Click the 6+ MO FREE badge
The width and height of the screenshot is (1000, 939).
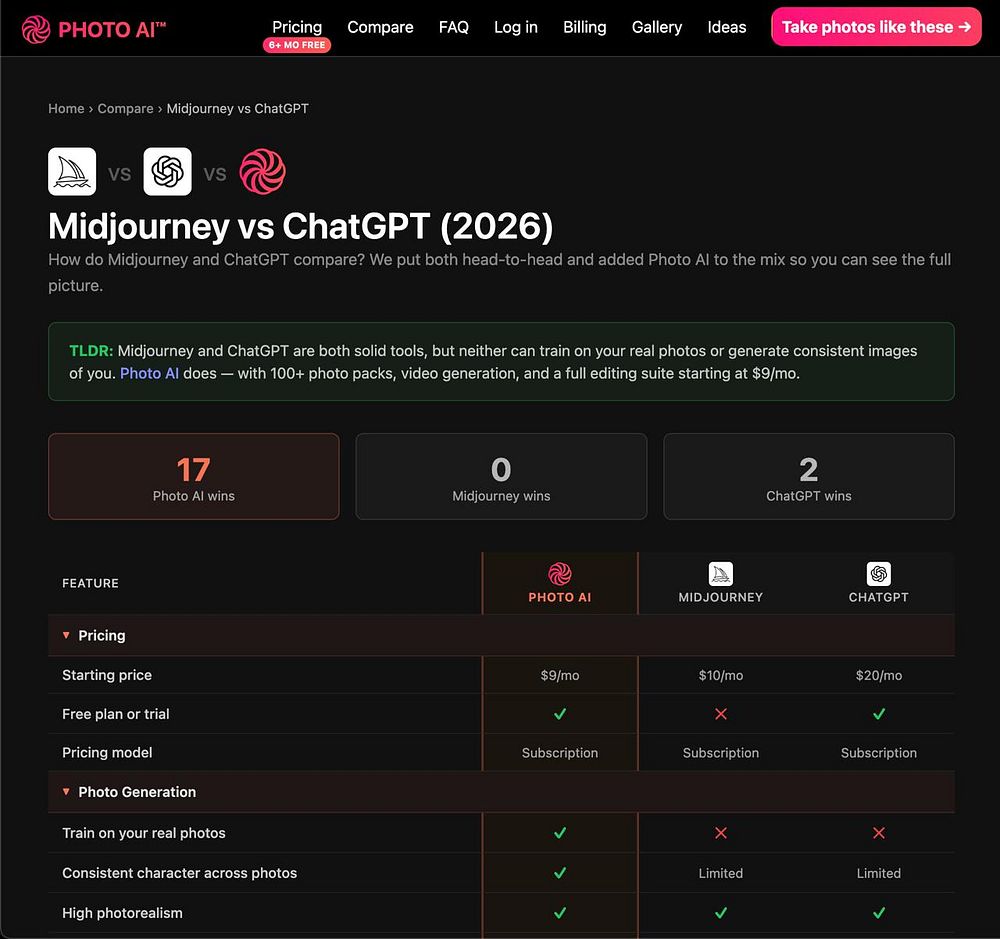[297, 45]
